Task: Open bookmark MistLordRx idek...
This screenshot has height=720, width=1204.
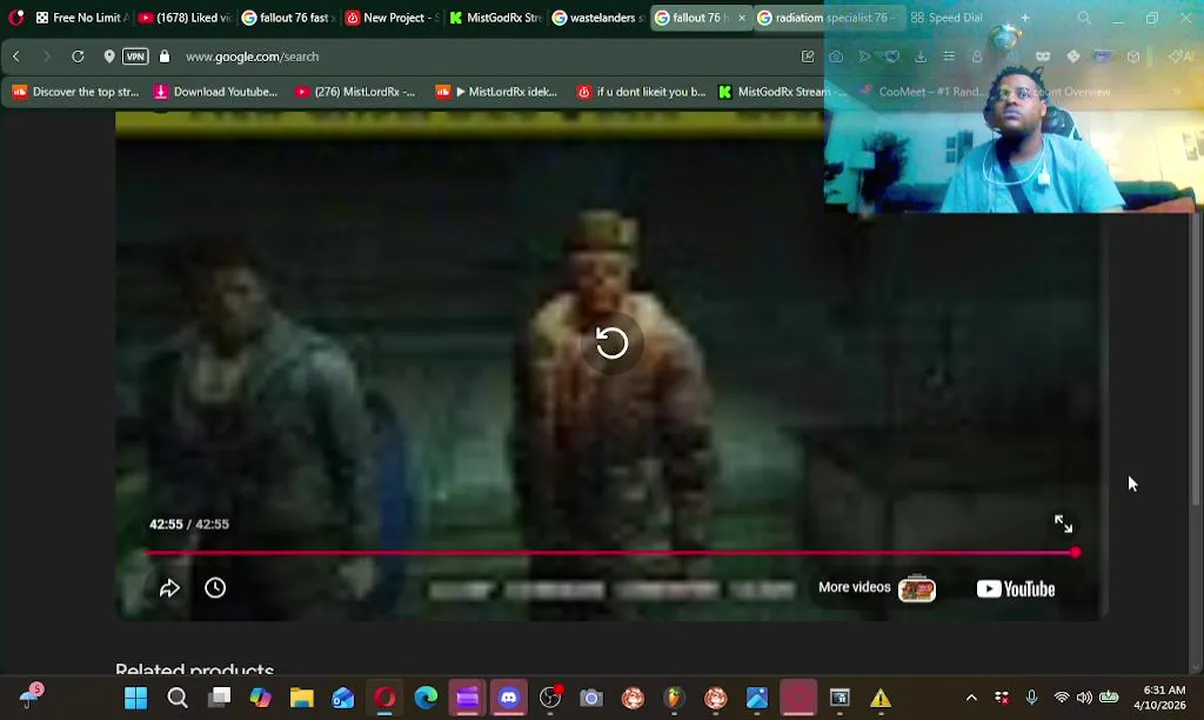Action: [x=497, y=92]
